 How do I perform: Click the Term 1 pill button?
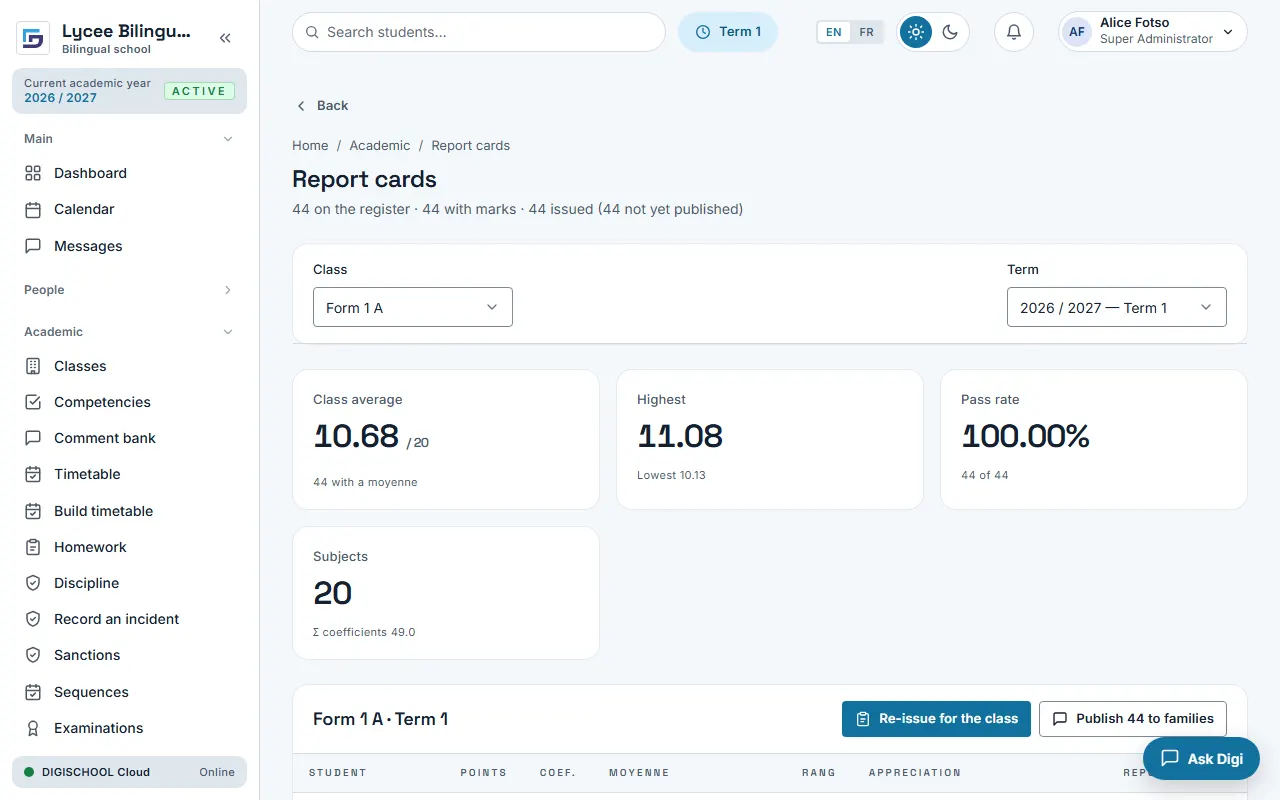(728, 32)
